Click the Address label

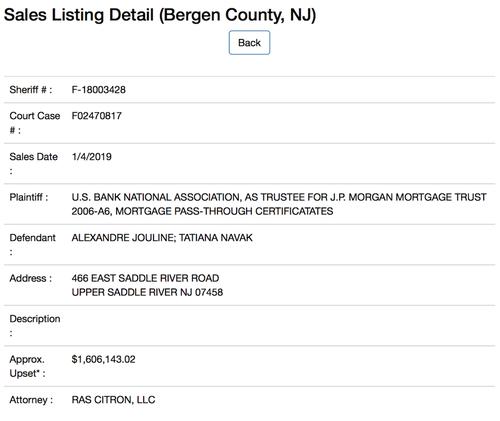pyautogui.click(x=31, y=278)
